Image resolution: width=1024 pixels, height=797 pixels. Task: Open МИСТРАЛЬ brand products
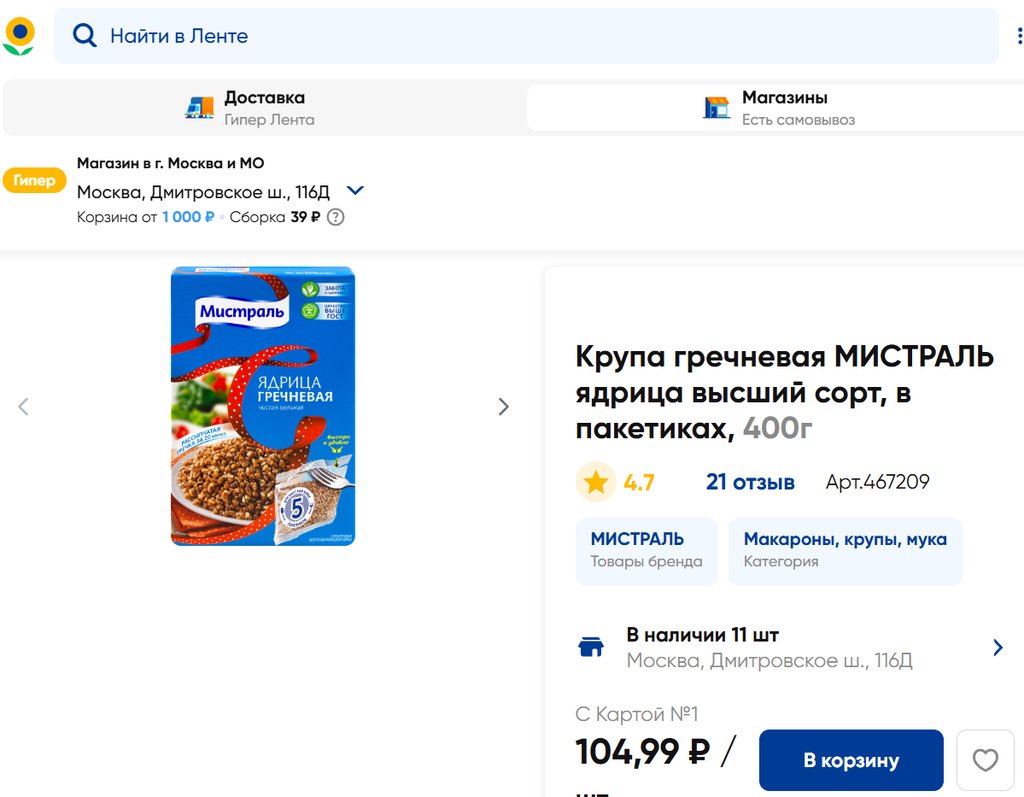646,550
